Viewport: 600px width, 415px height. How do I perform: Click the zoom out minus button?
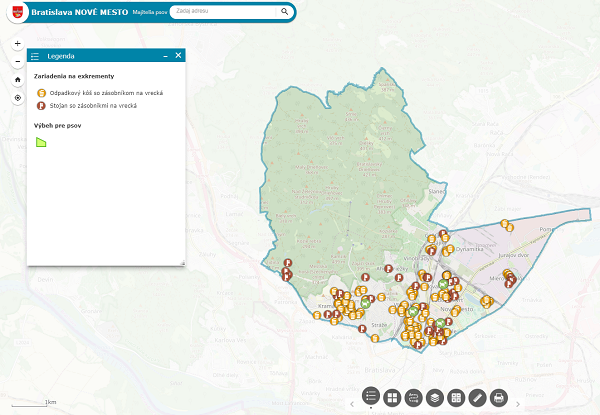pos(18,61)
